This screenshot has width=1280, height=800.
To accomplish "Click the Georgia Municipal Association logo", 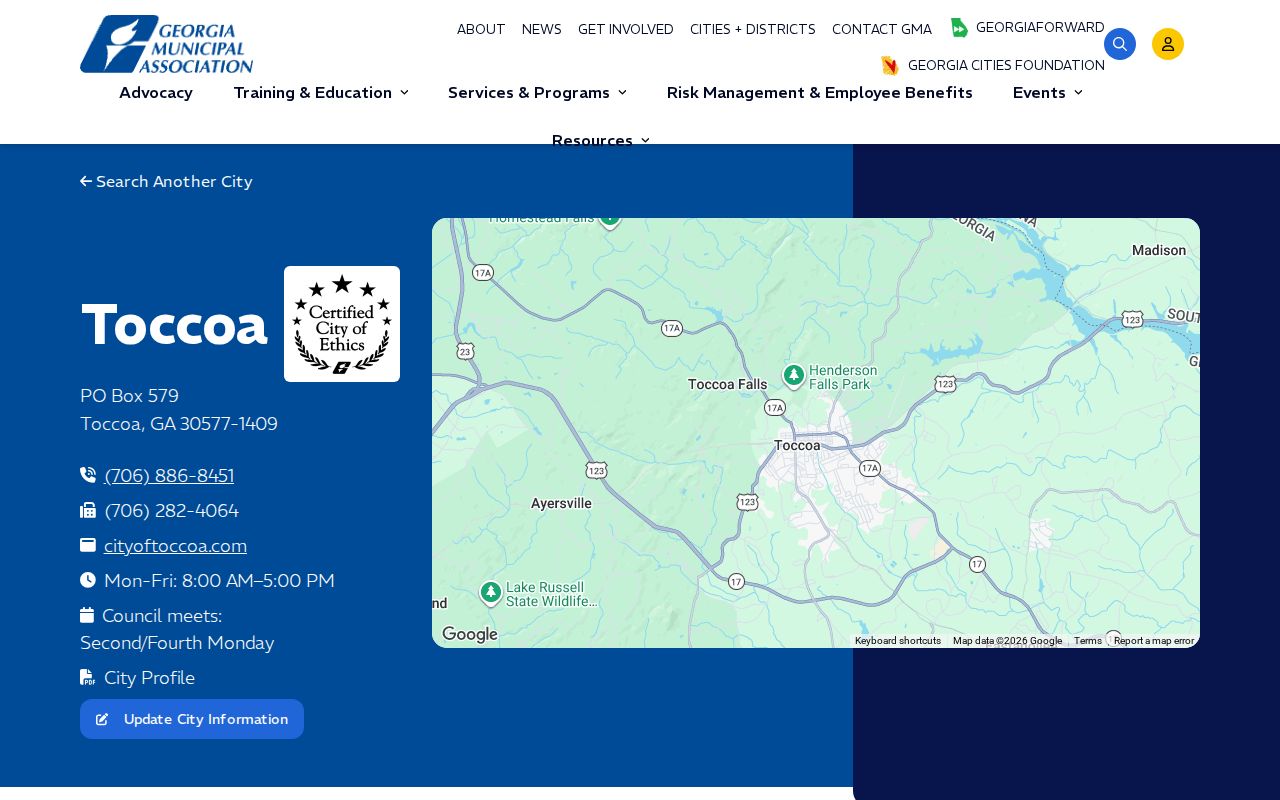I will pos(166,44).
